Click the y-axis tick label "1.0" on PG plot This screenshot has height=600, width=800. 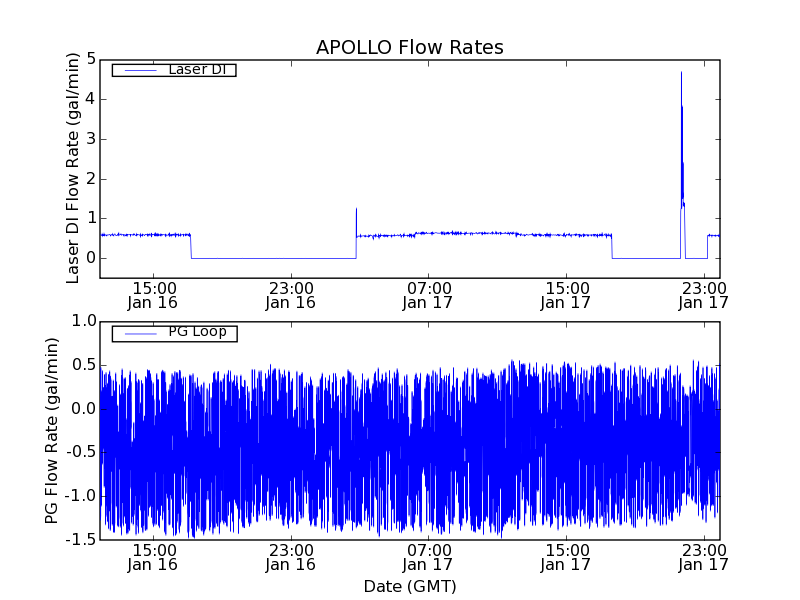[84, 321]
